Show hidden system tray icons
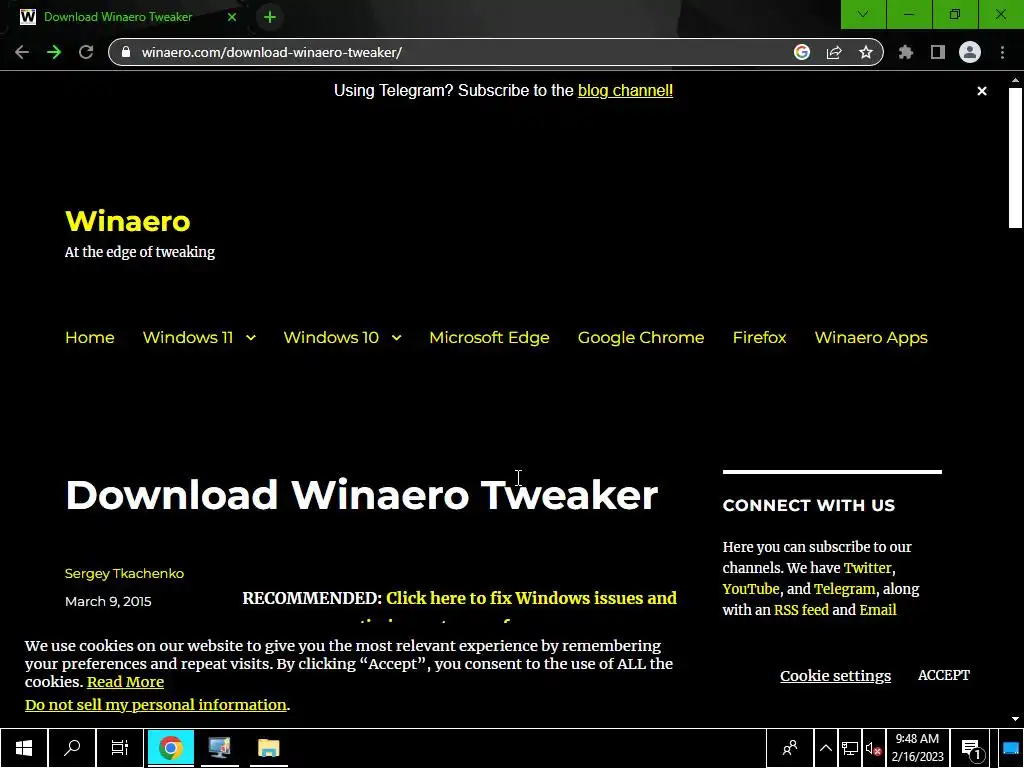This screenshot has height=768, width=1024. click(x=825, y=748)
